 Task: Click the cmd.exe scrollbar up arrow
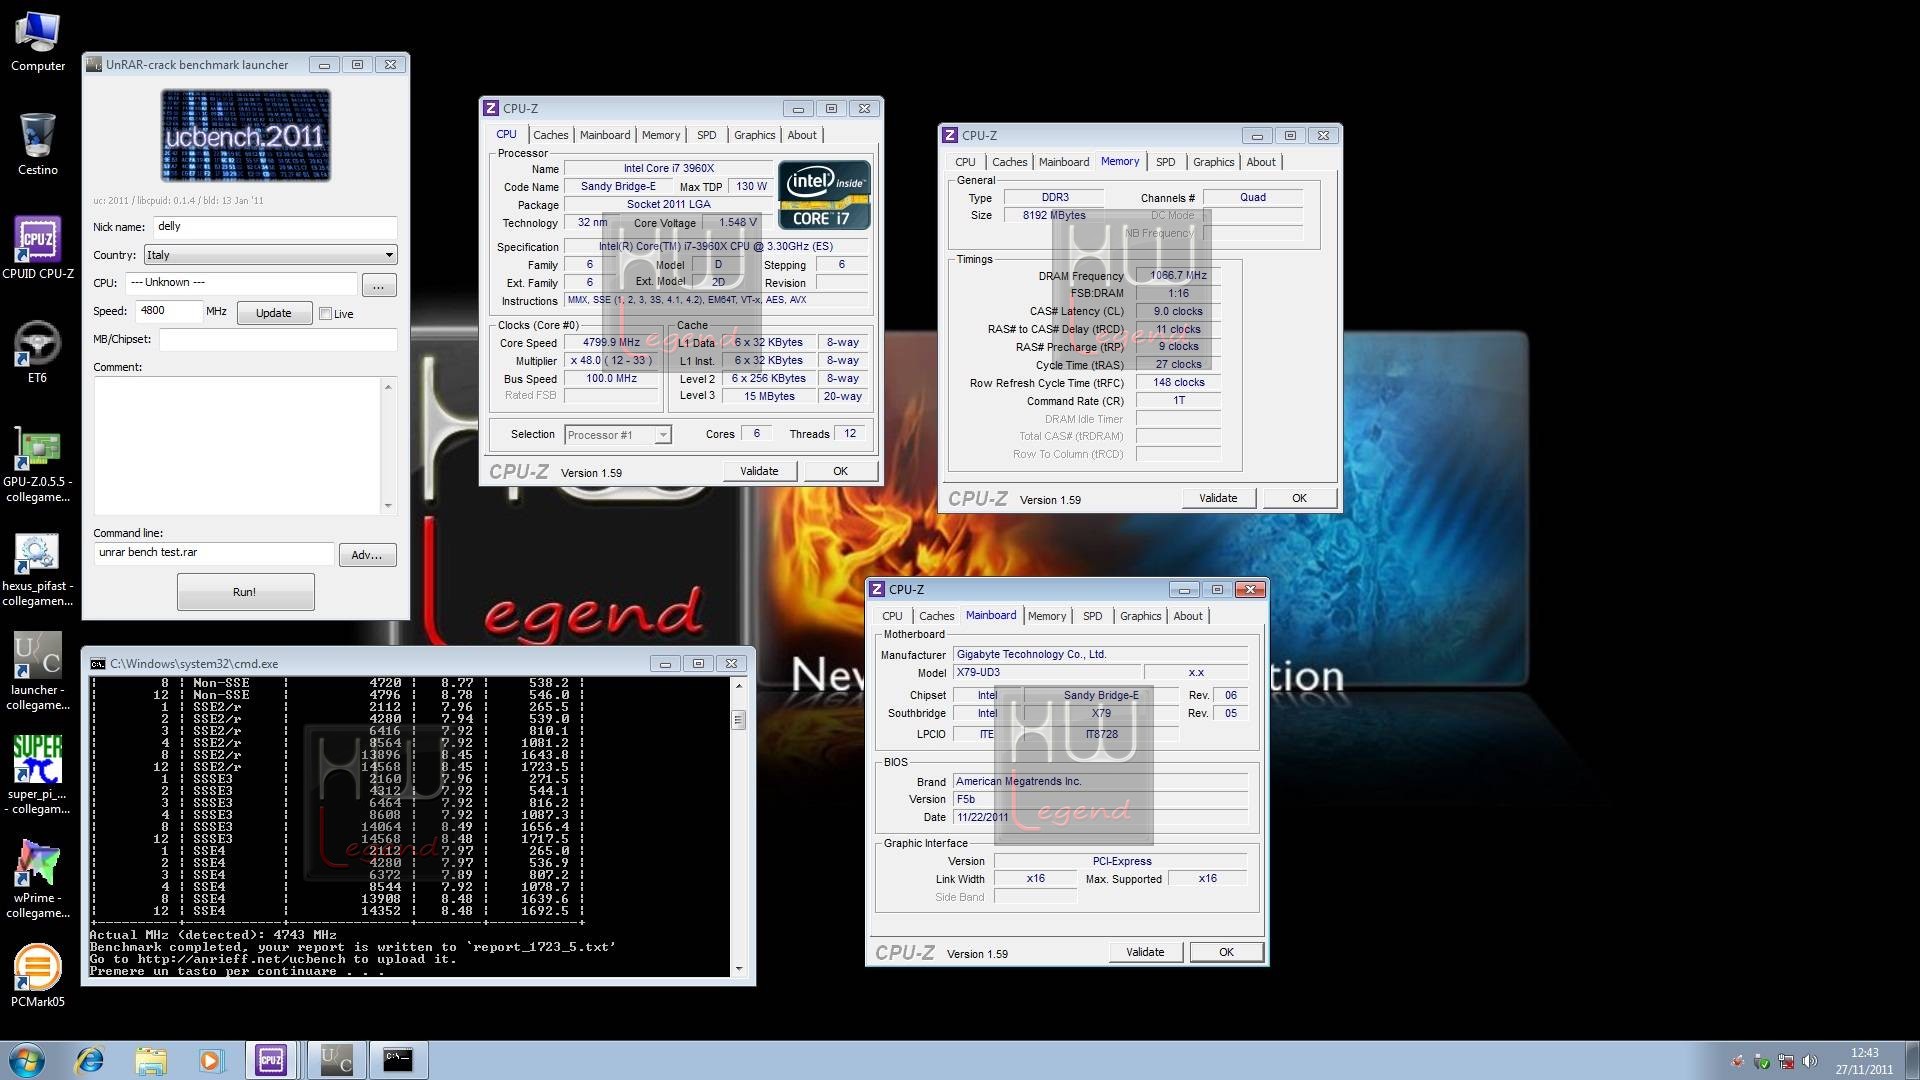point(739,685)
